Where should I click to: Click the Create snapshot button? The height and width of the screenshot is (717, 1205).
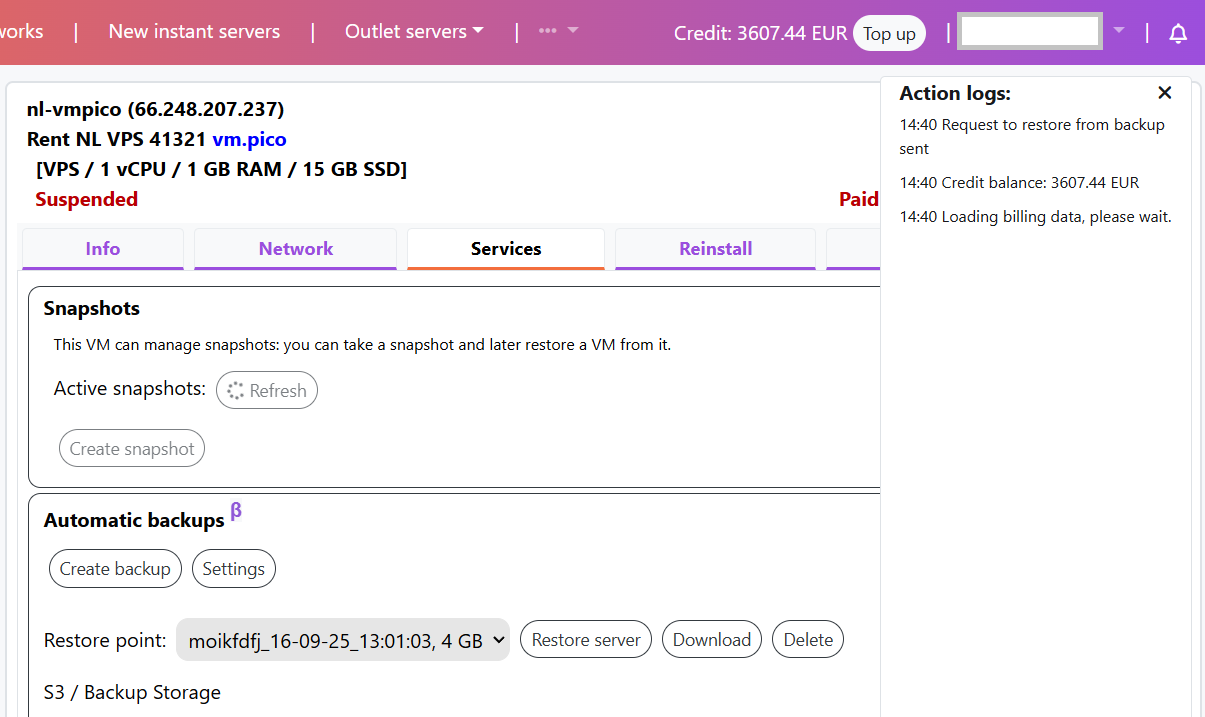click(x=132, y=449)
